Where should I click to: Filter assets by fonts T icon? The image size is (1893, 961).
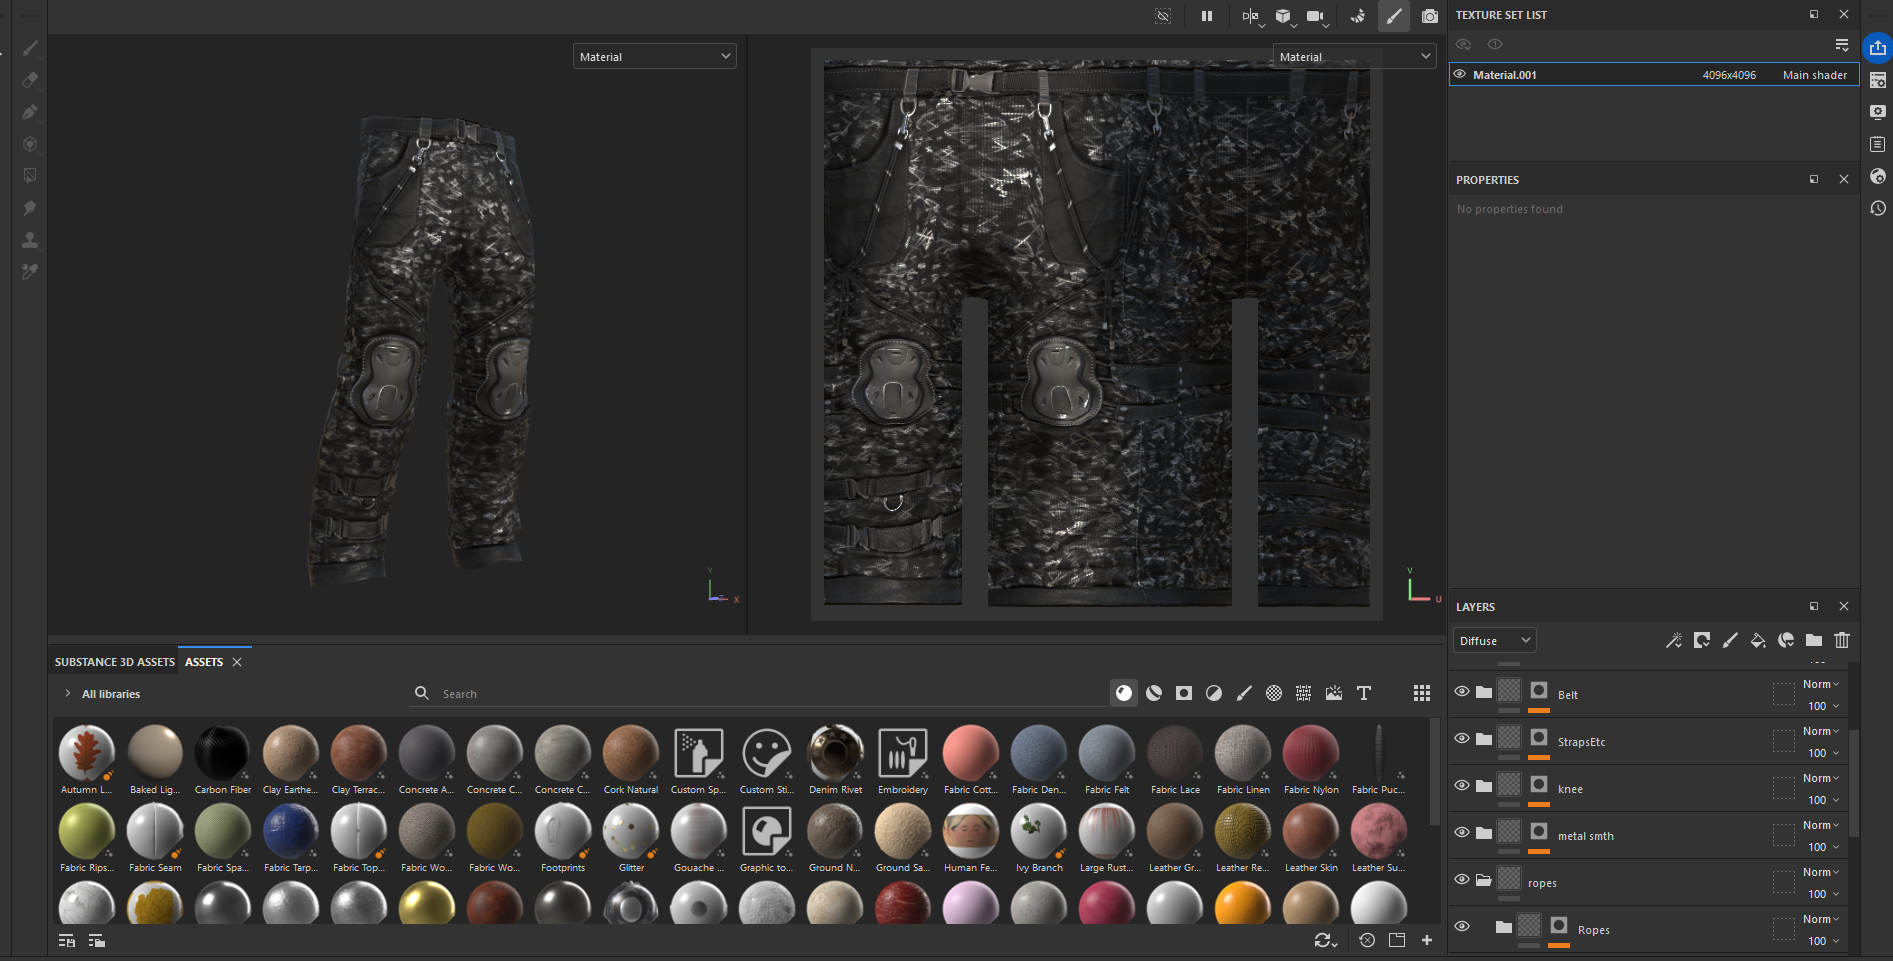(x=1364, y=693)
